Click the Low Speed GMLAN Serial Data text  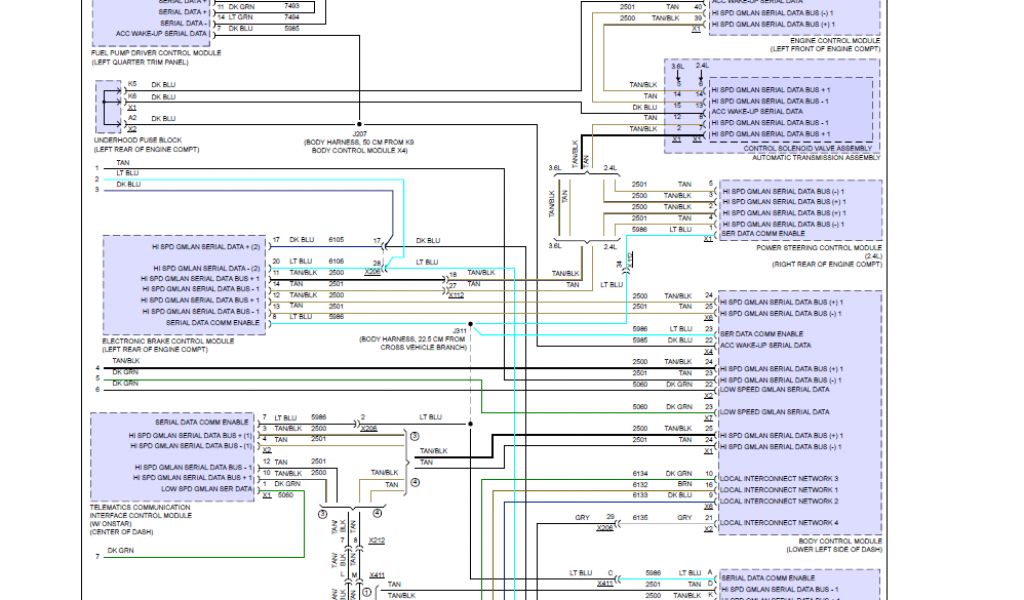[x=773, y=412]
